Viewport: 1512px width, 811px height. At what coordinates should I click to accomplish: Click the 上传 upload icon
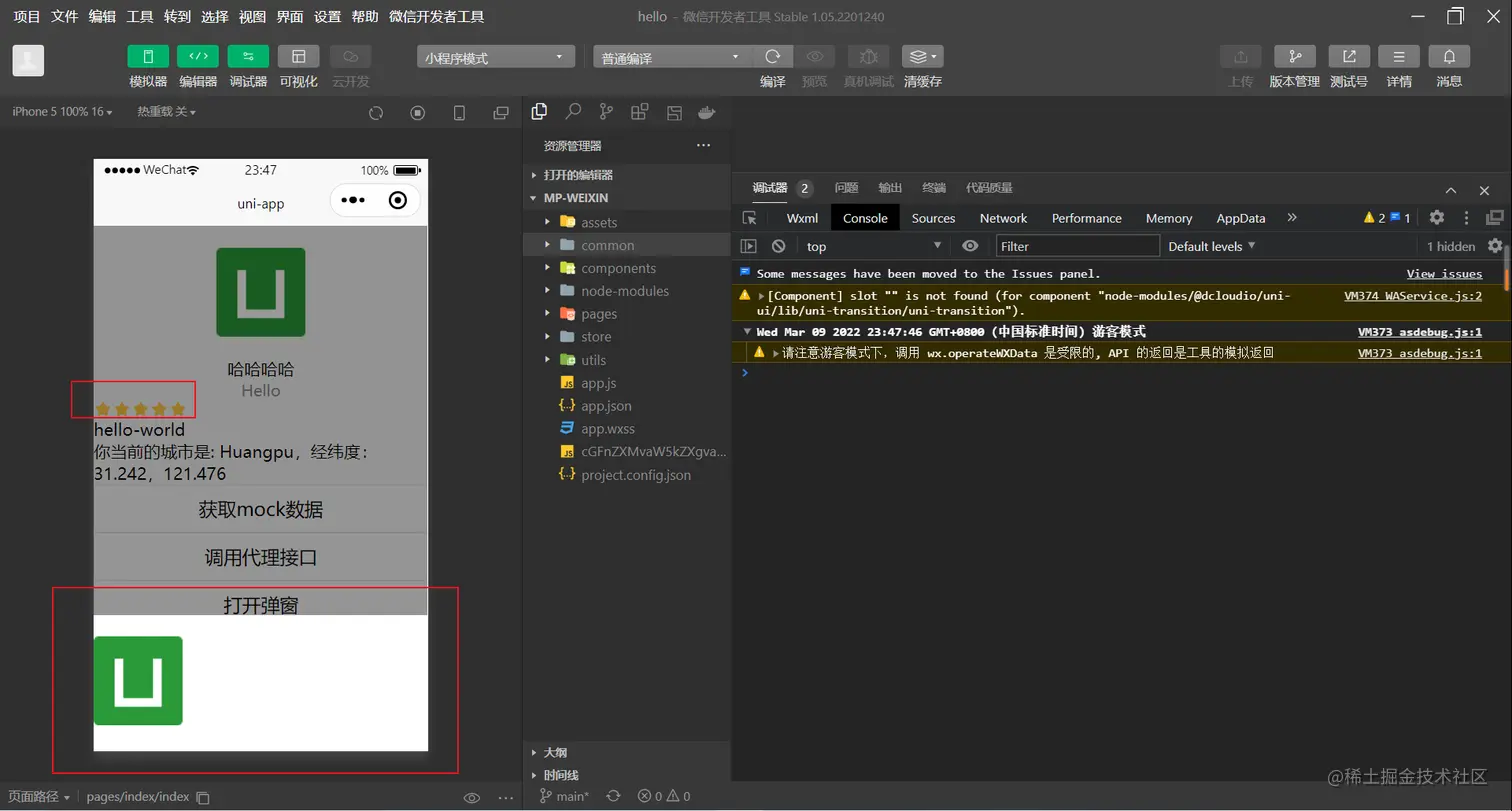tap(1240, 56)
